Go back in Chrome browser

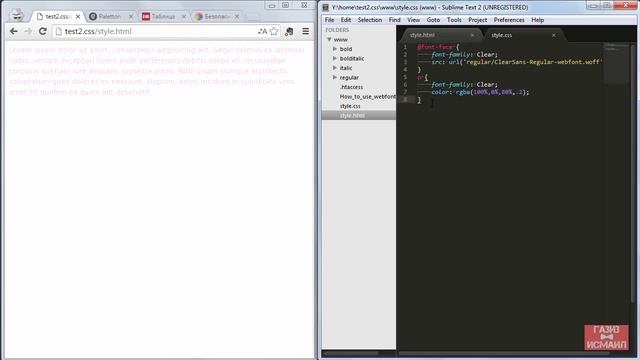coord(13,31)
